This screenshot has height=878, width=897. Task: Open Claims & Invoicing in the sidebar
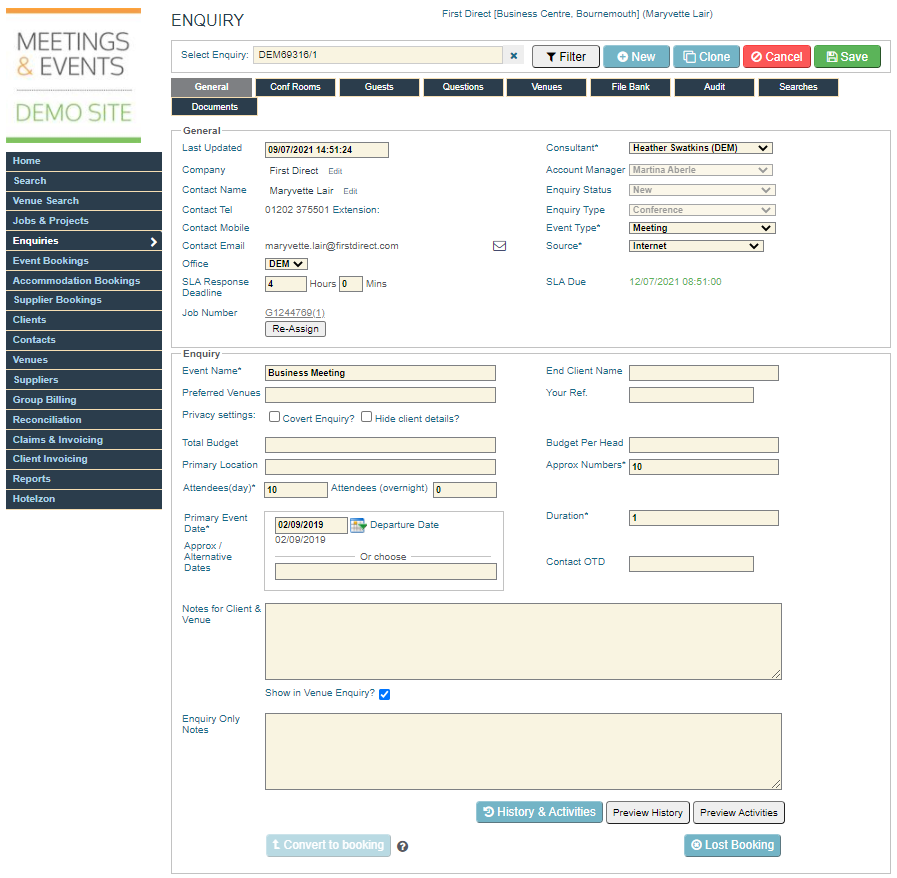(x=84, y=440)
